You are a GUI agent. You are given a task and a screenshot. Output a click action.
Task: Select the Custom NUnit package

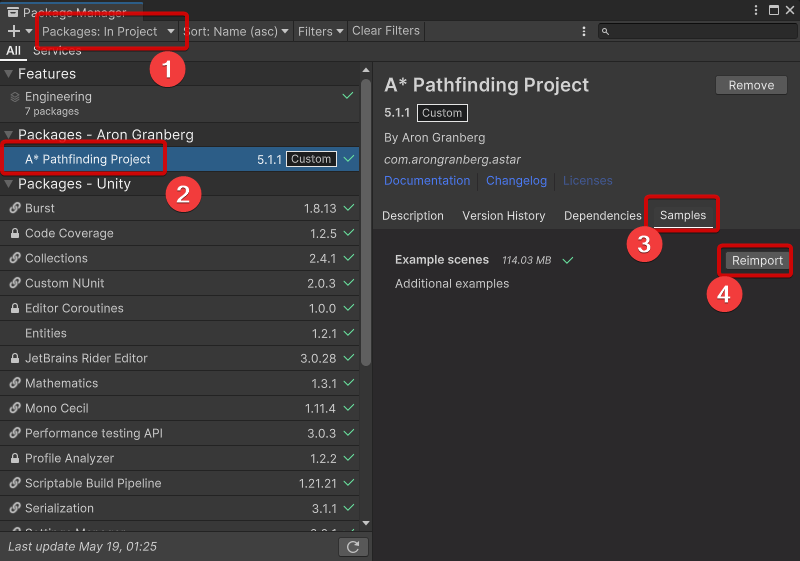pos(180,283)
